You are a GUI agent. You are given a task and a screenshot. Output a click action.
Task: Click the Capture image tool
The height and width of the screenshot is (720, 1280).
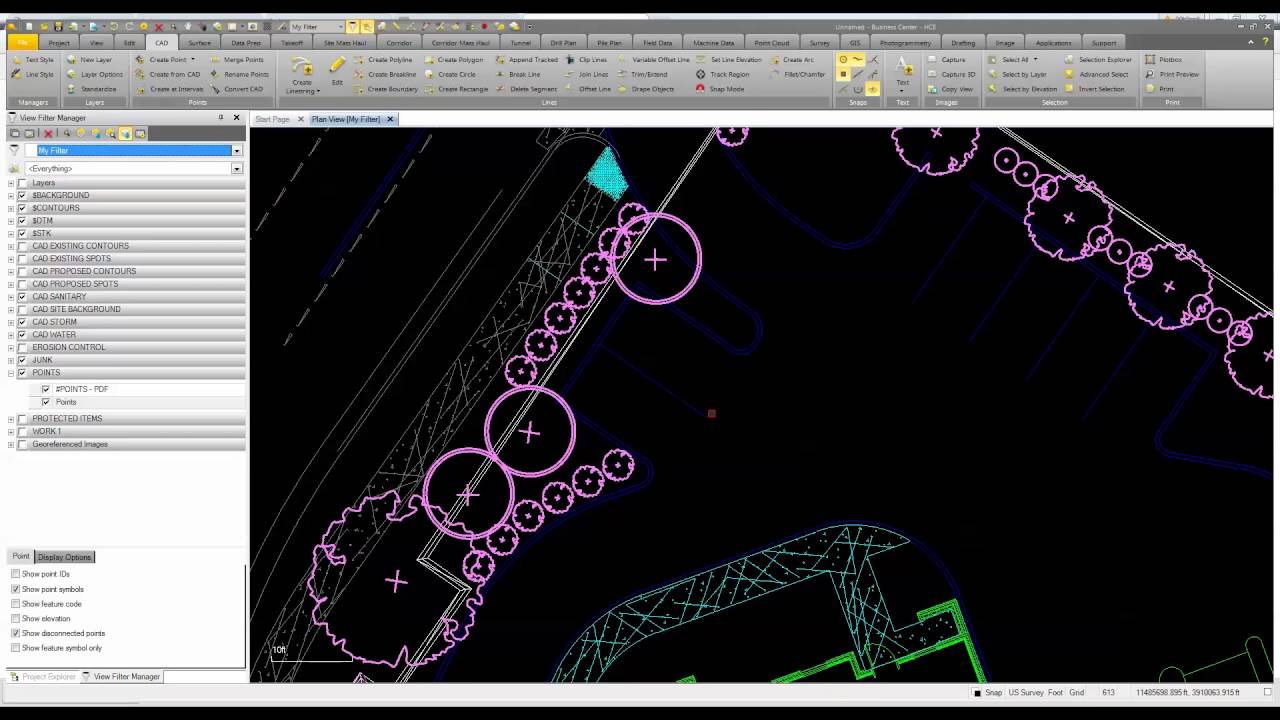tap(946, 59)
